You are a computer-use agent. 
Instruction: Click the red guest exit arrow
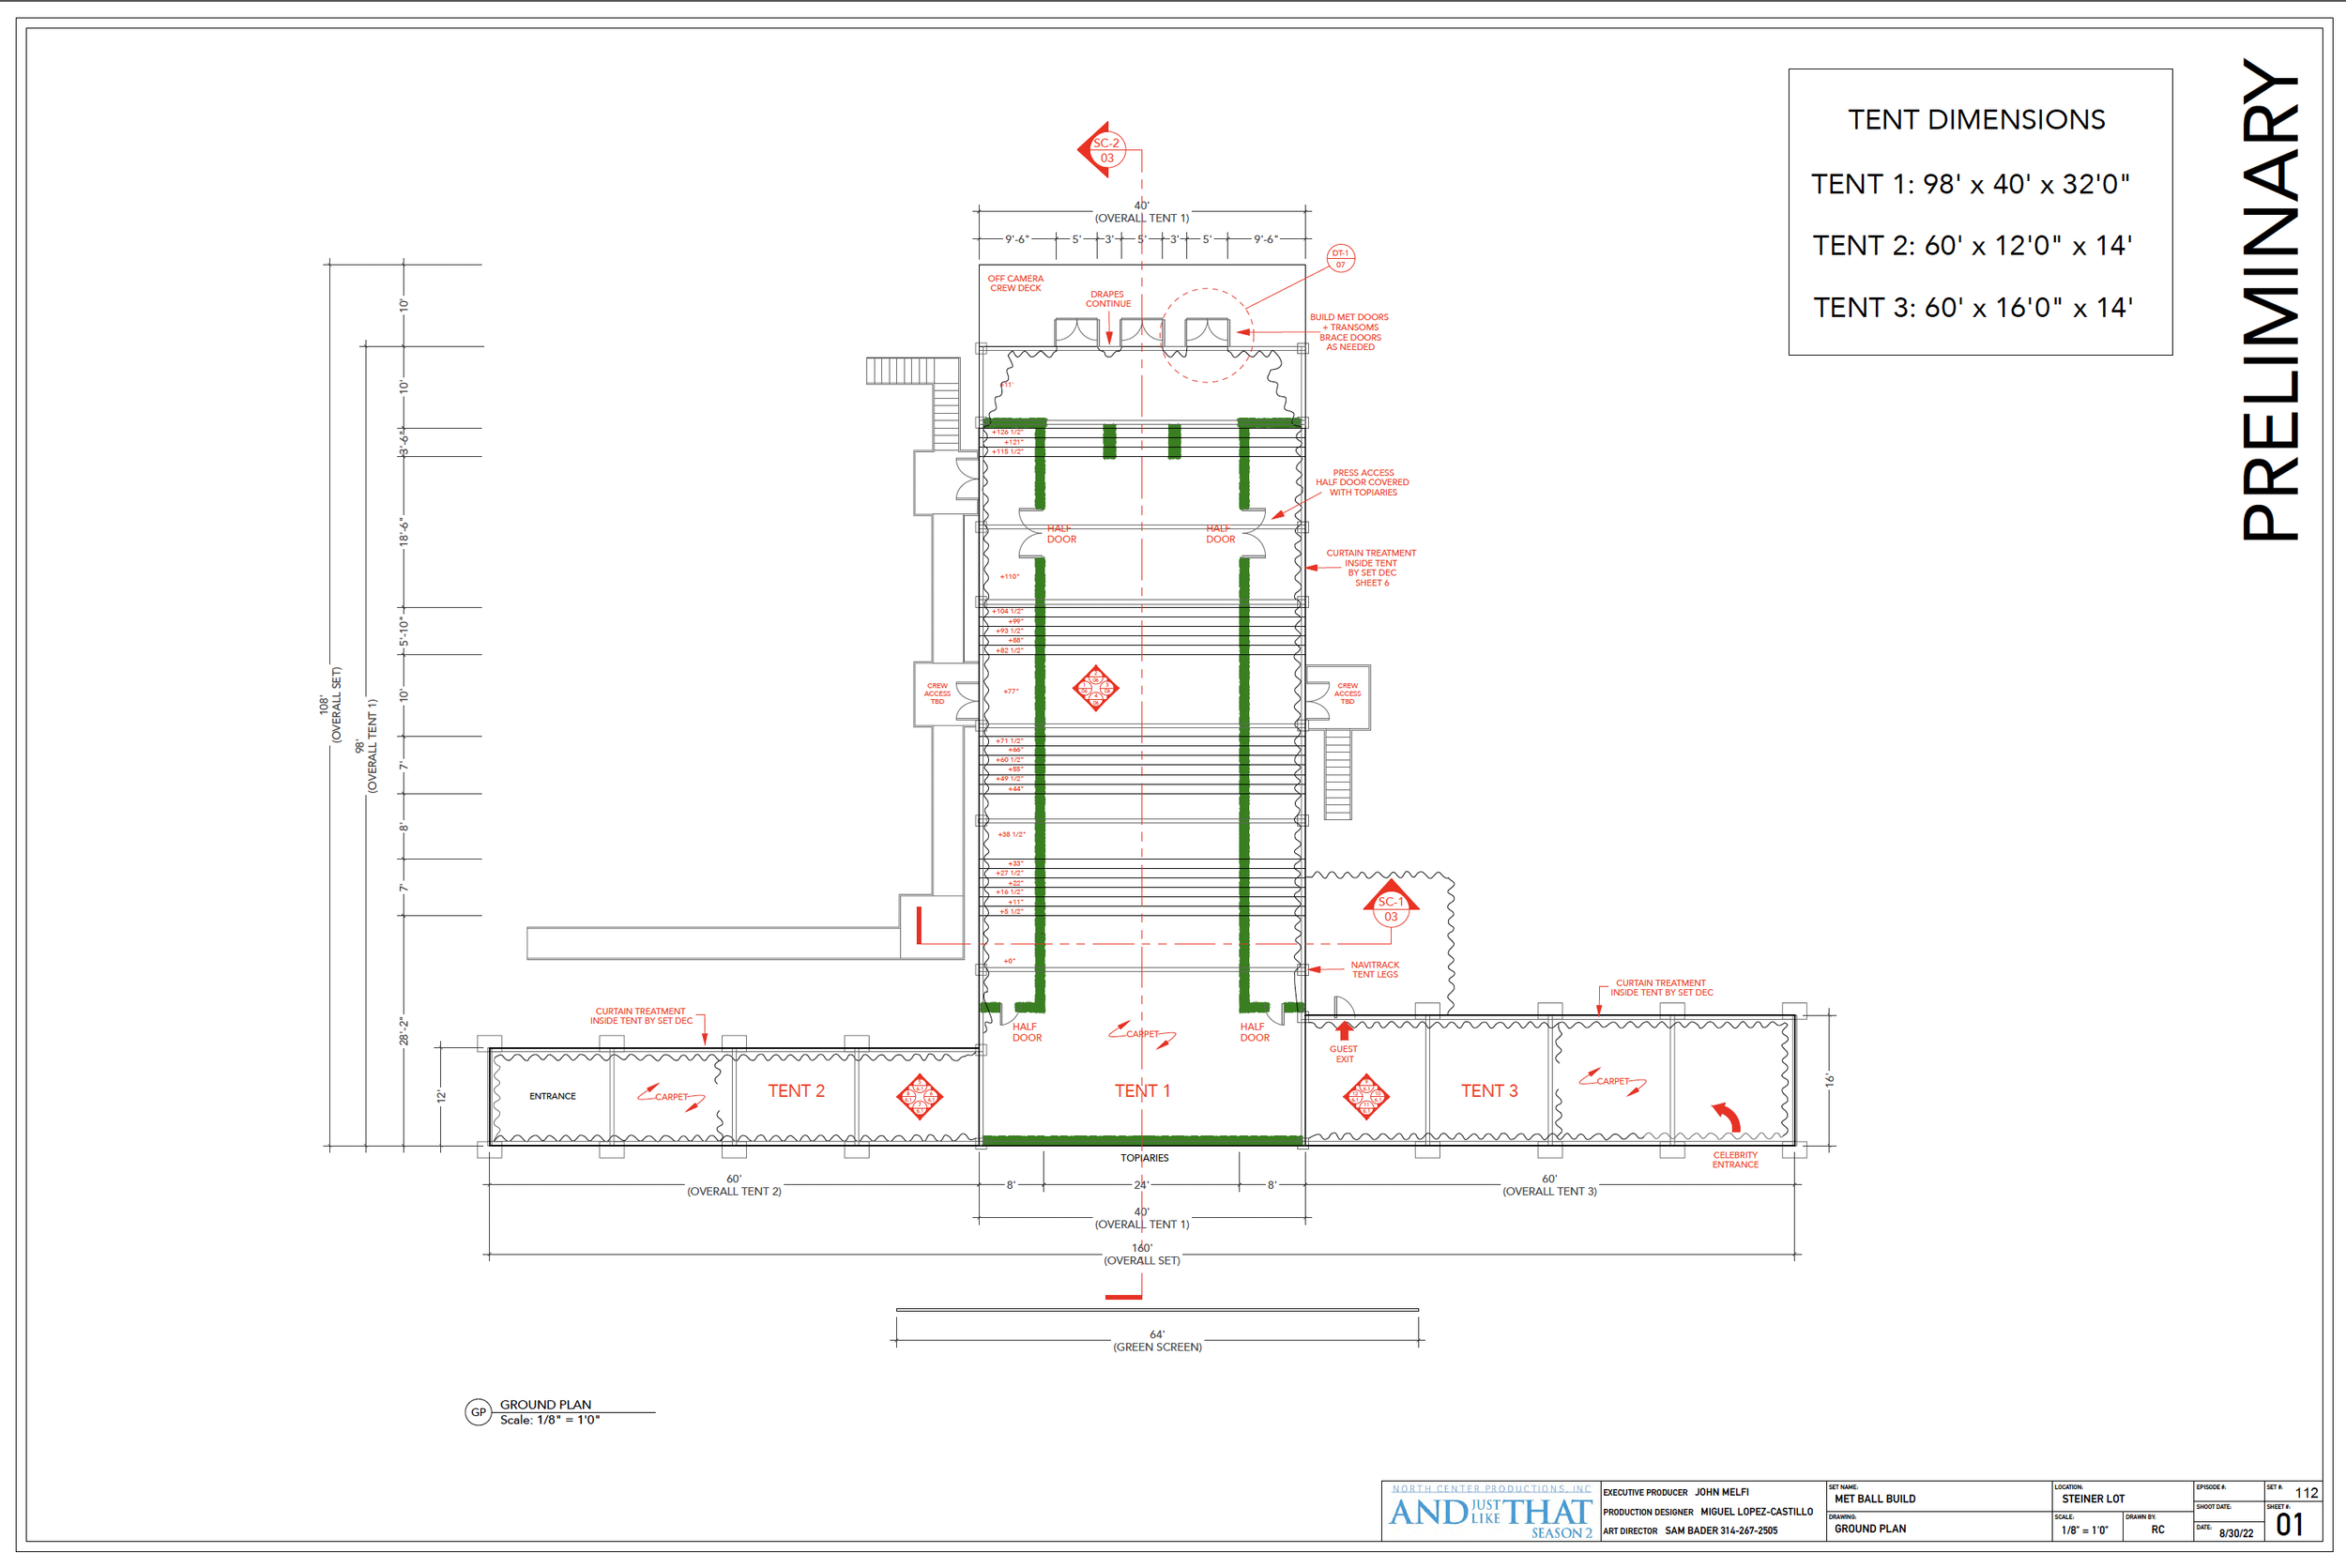(1344, 1030)
